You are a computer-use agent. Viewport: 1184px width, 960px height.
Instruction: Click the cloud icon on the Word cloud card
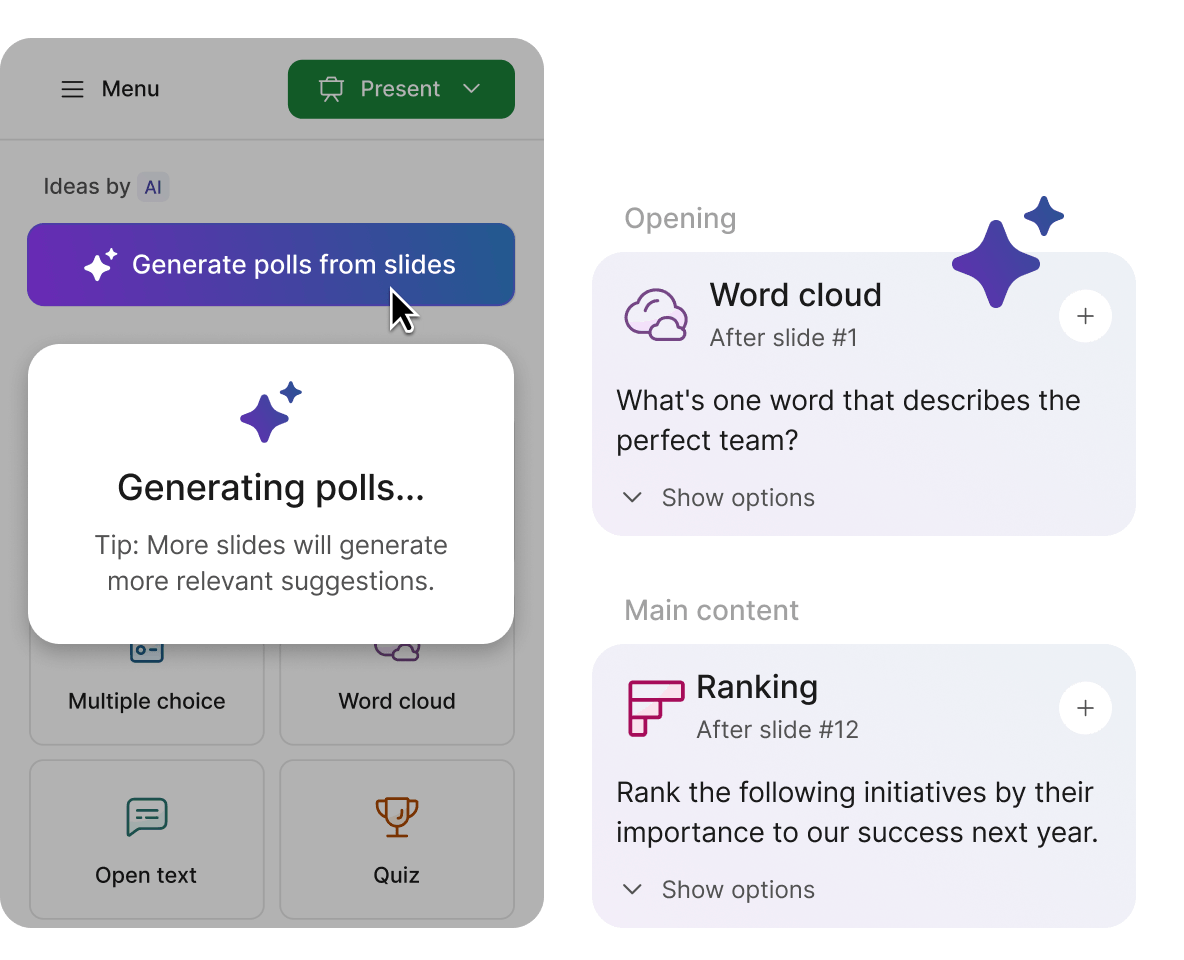click(656, 315)
